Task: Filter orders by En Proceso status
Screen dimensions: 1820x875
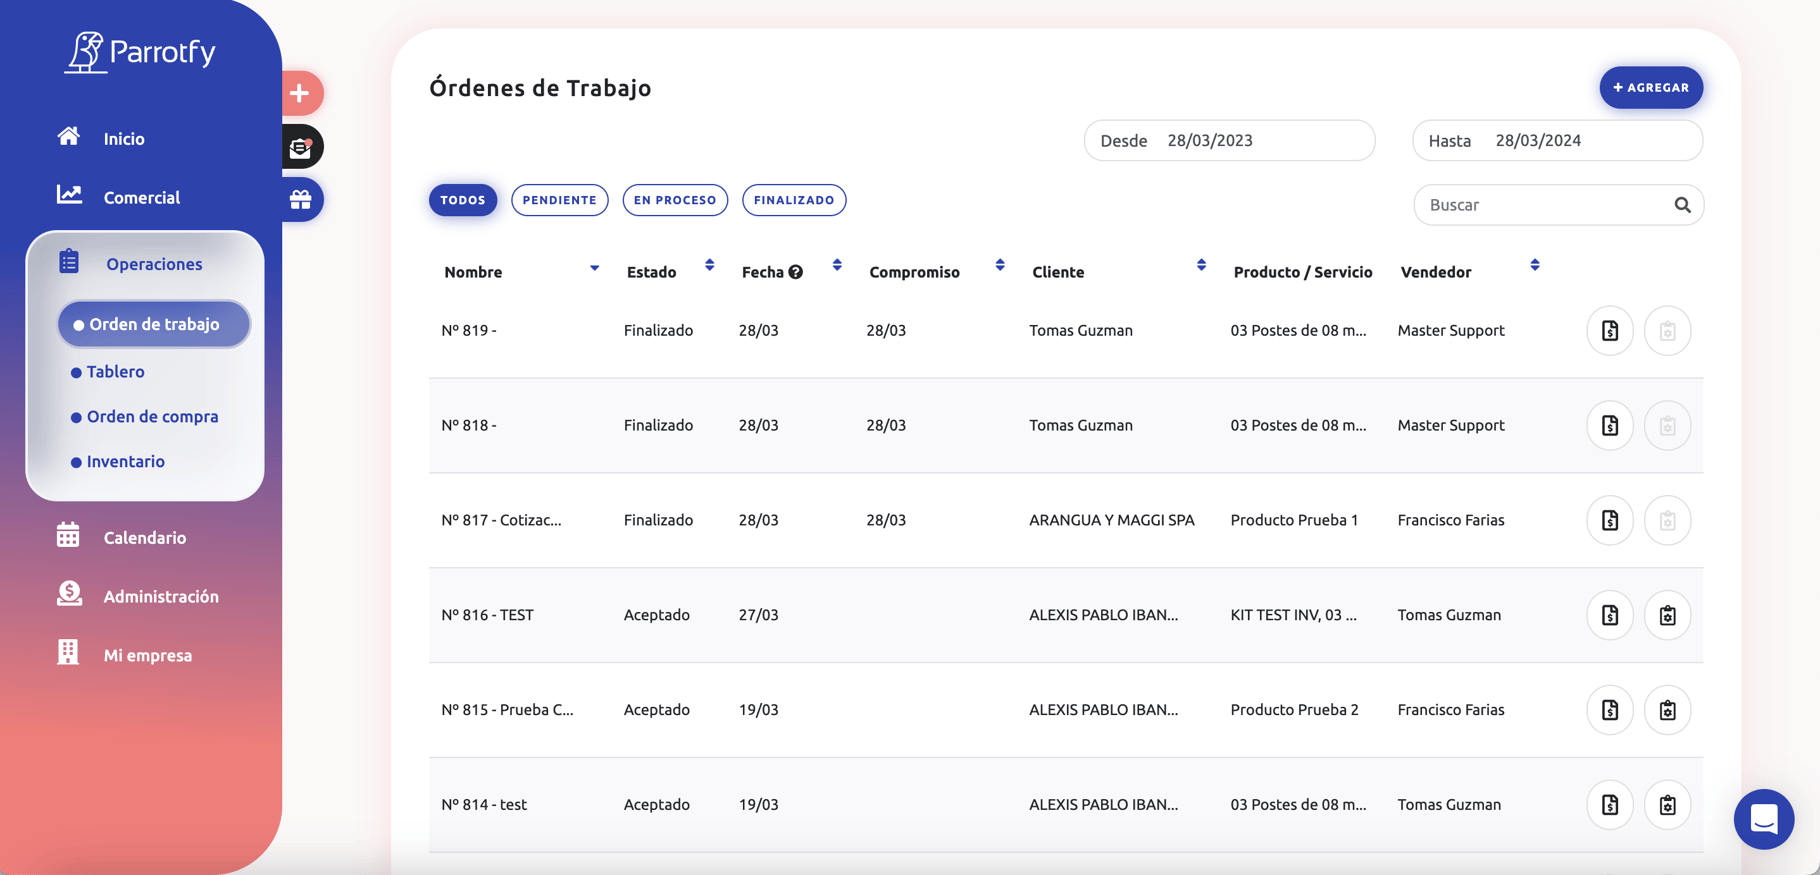Action: point(675,200)
